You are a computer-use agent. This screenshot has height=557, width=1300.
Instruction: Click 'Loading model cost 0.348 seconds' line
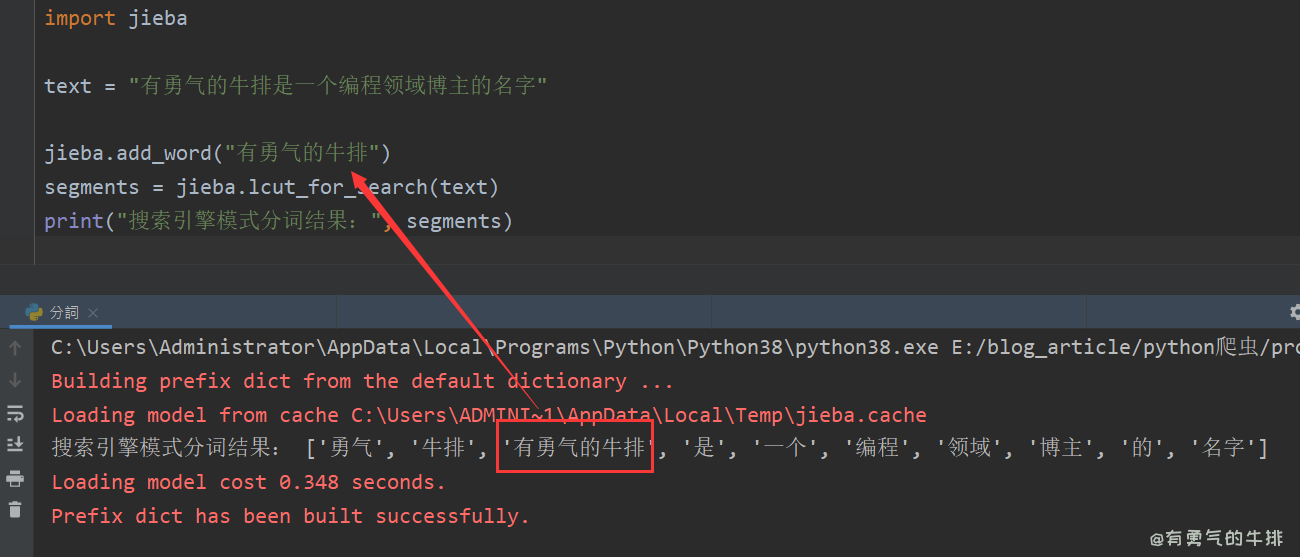248,482
